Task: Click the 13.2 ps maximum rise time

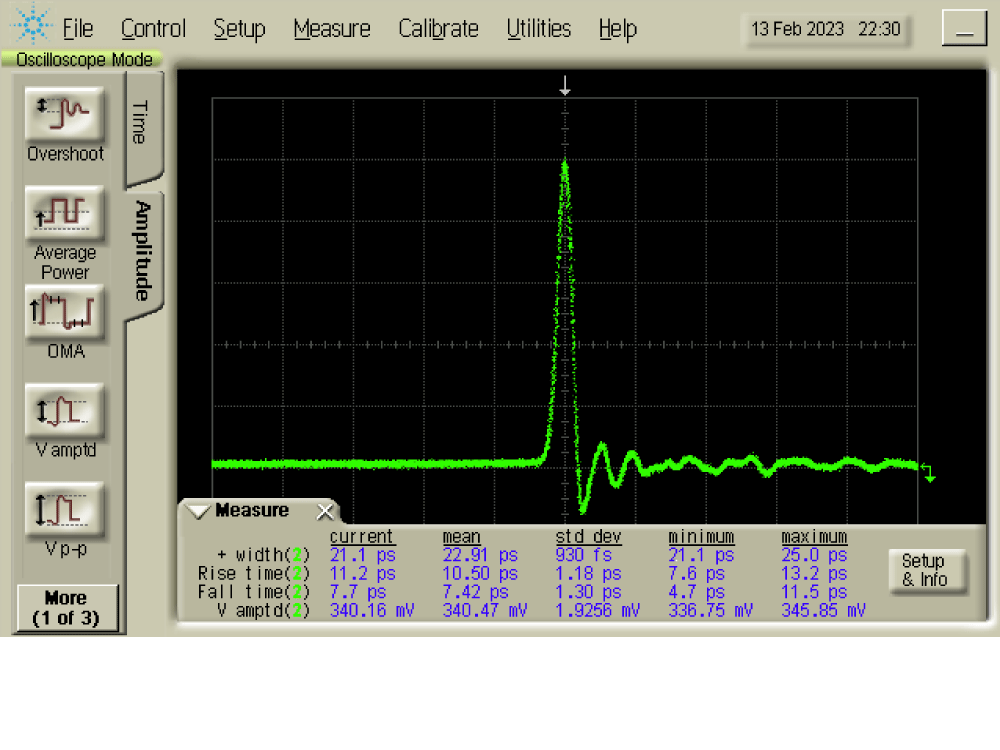Action: 814,573
